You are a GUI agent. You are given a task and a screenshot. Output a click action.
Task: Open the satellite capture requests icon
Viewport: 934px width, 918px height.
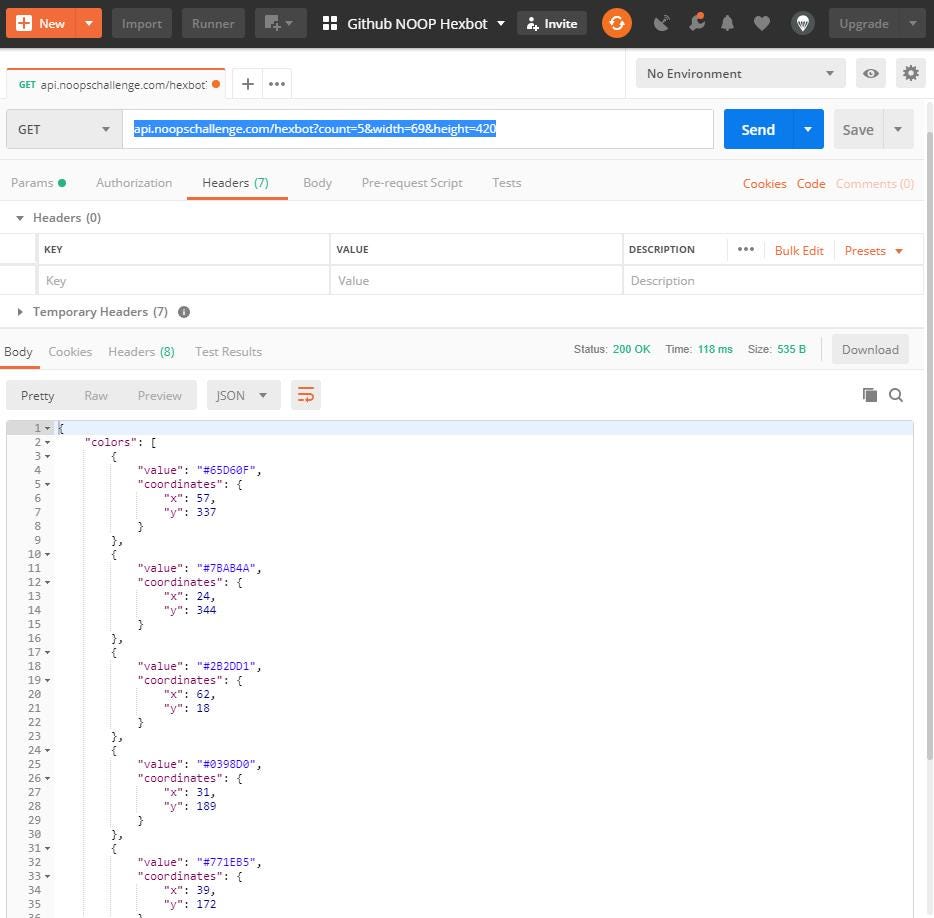(661, 23)
